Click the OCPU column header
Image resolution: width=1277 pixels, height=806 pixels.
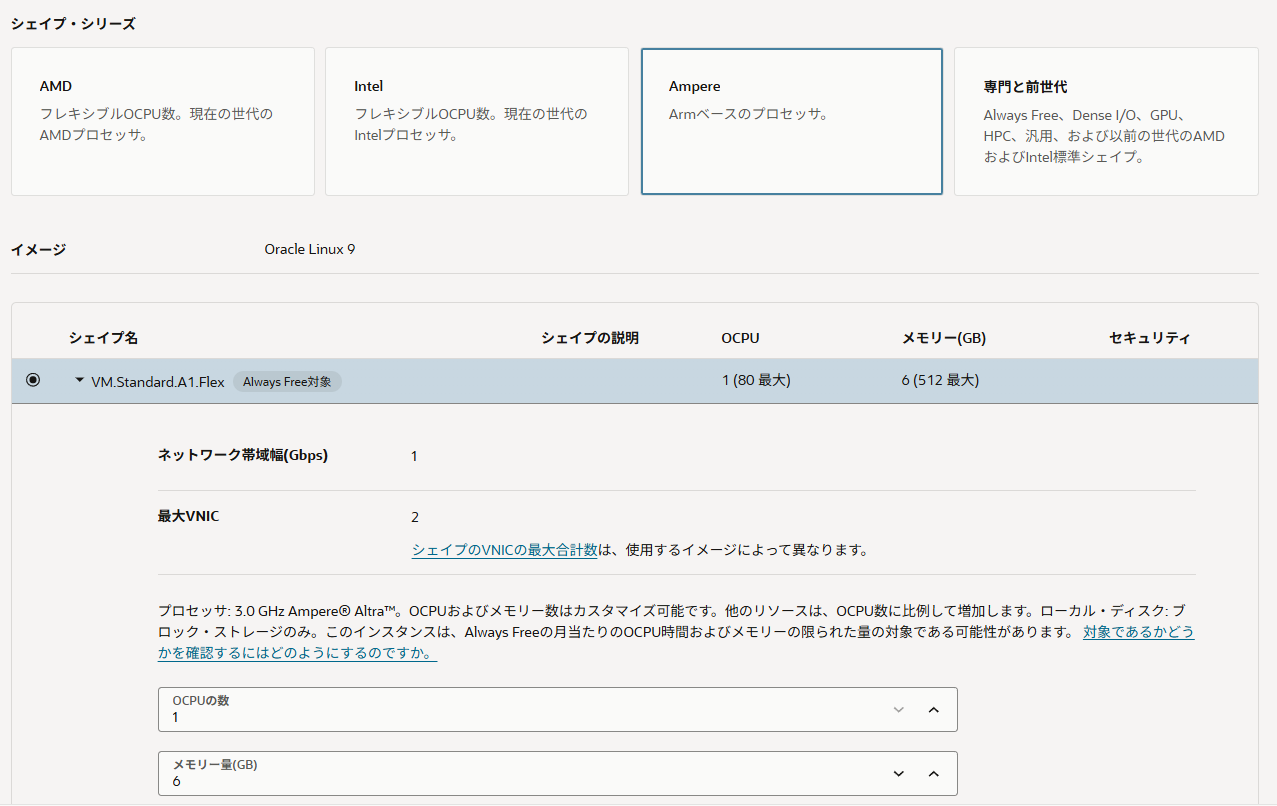point(741,338)
